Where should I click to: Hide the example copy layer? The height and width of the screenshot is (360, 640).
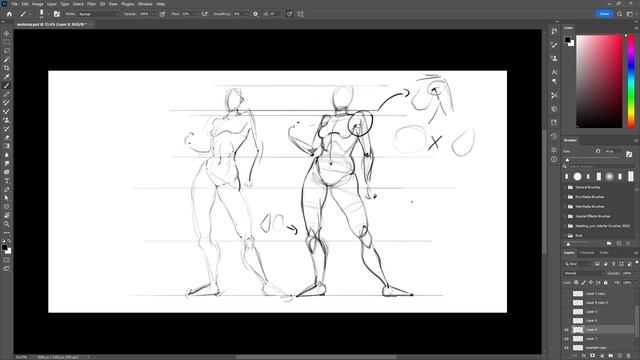tap(566, 348)
